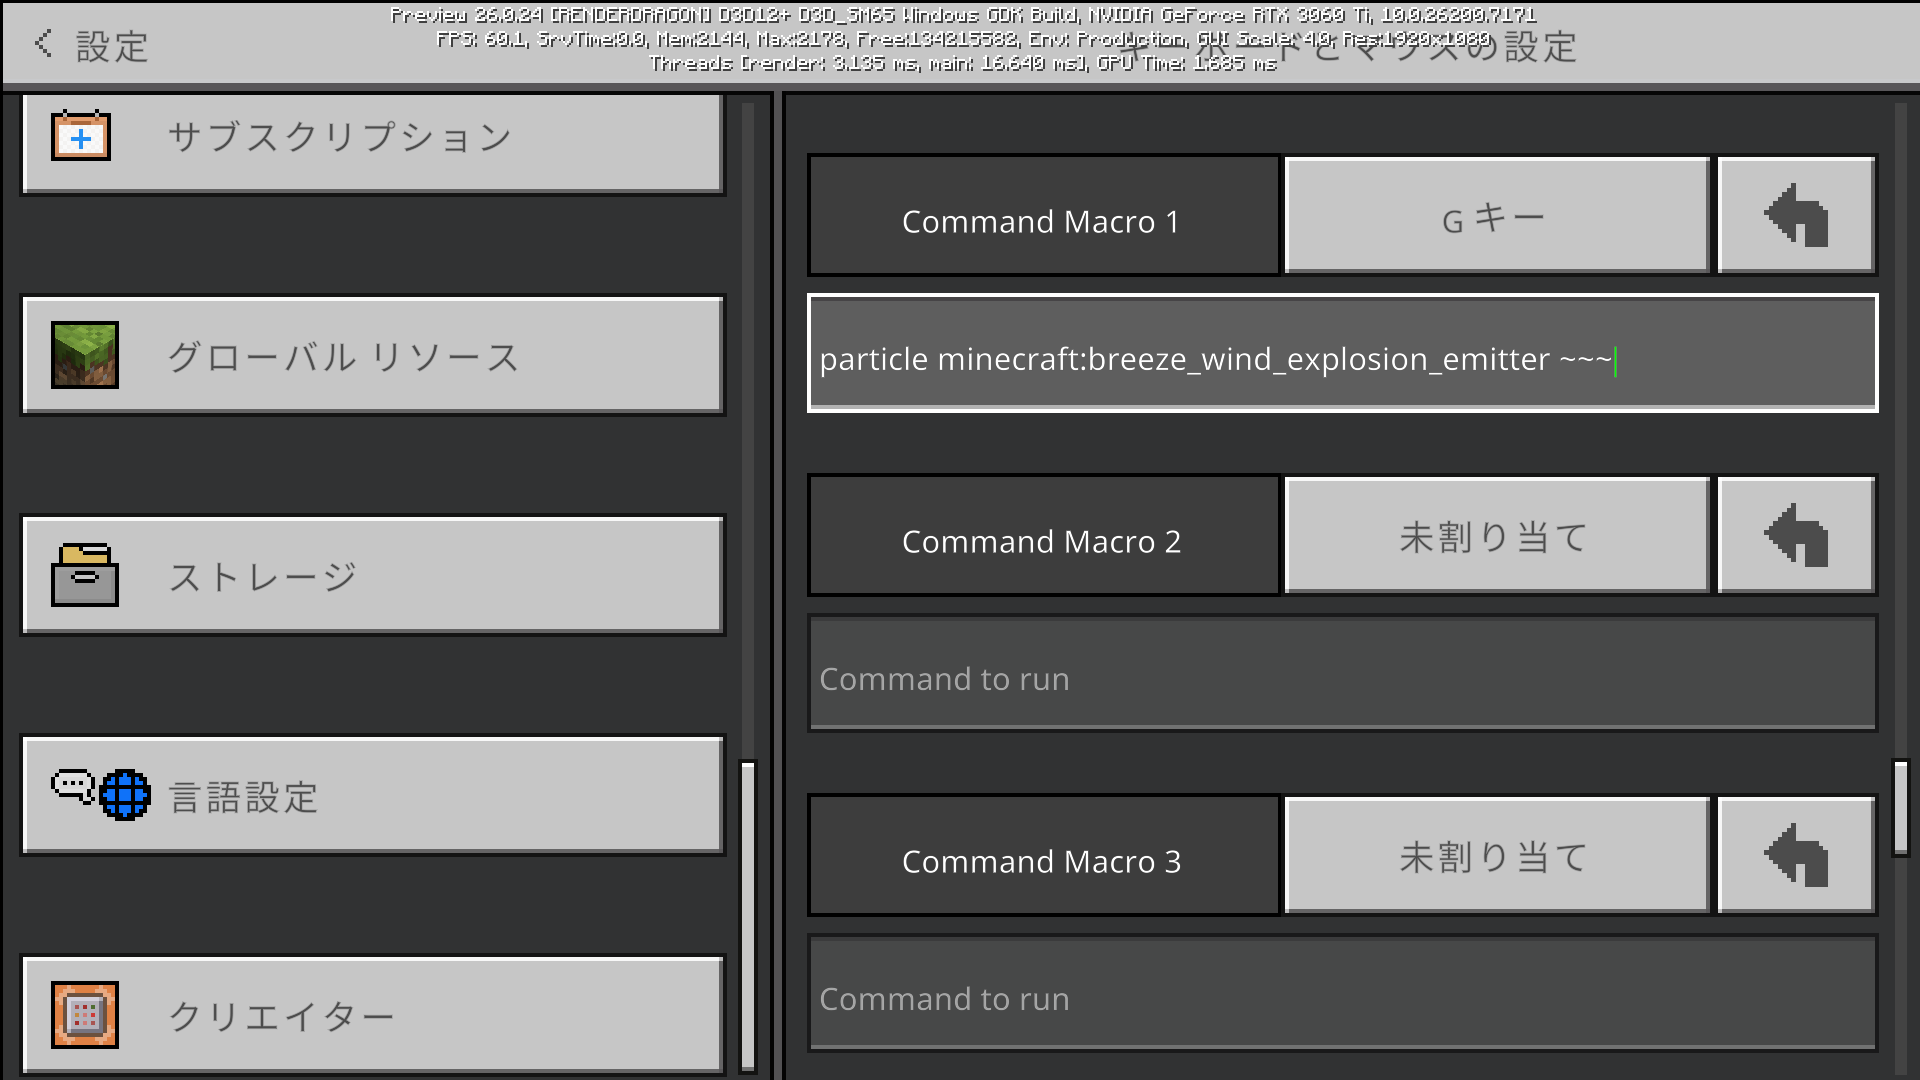Reset Command Macro 1 binding with arrow icon
This screenshot has height=1080, width=1920.
pyautogui.click(x=1796, y=215)
